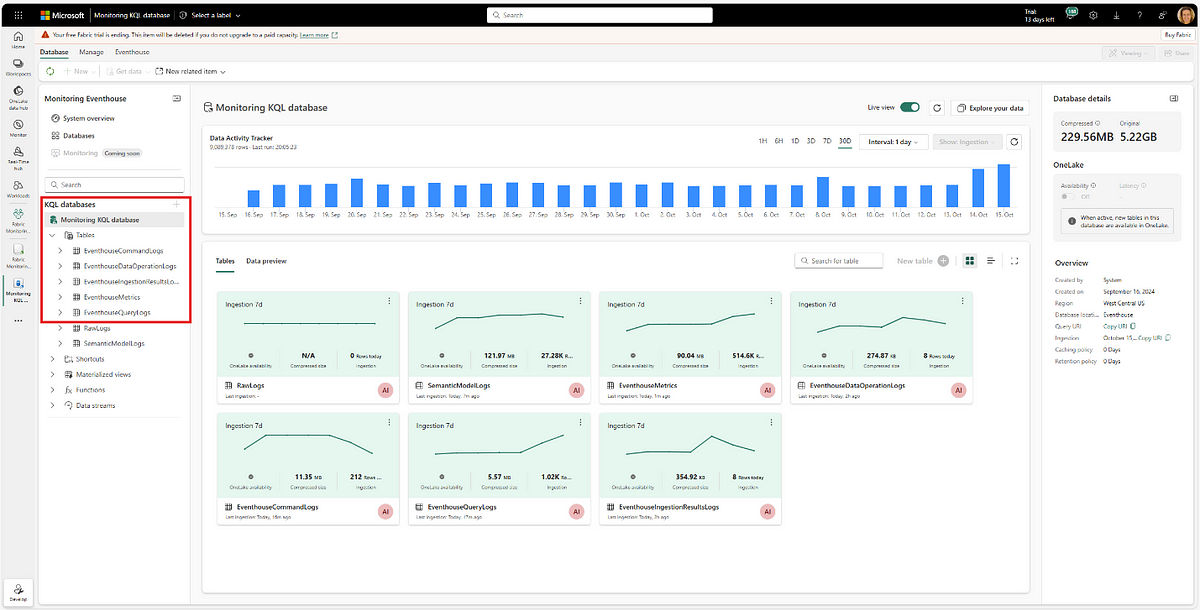Viewport: 1200px width, 610px height.
Task: Collapse the Tables tree node
Action: 53,235
